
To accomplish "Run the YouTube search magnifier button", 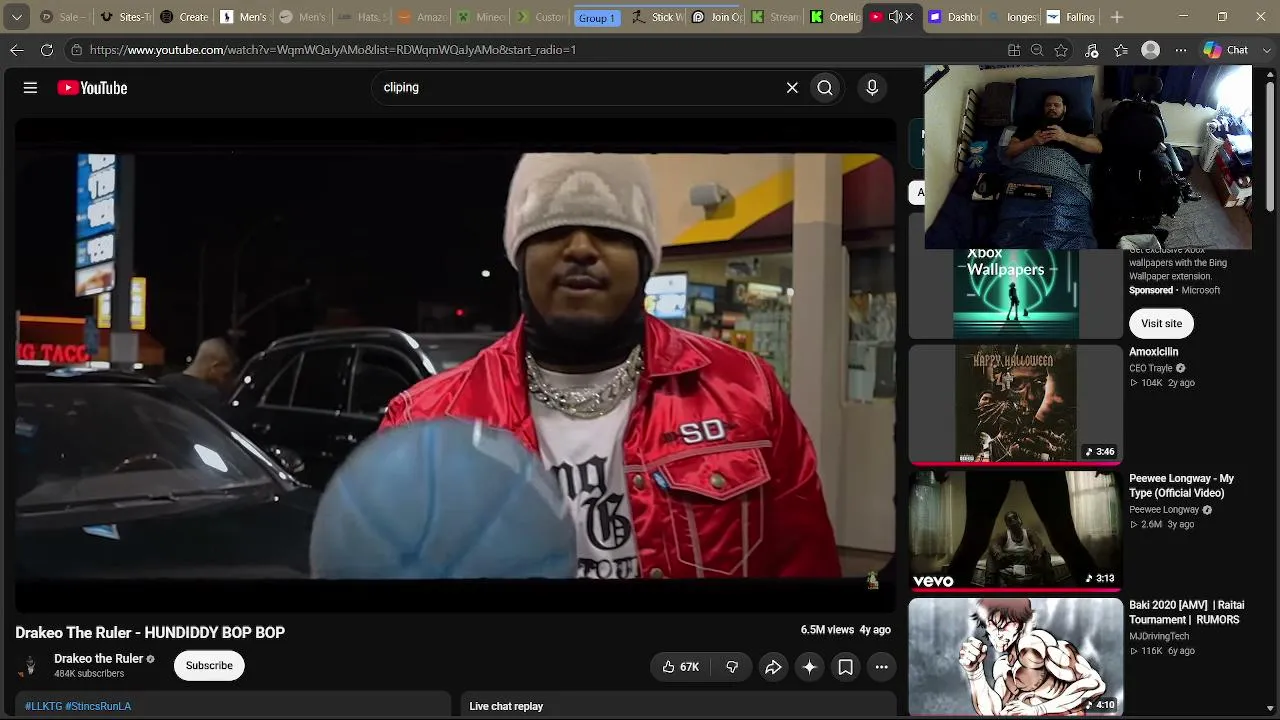I will point(825,88).
